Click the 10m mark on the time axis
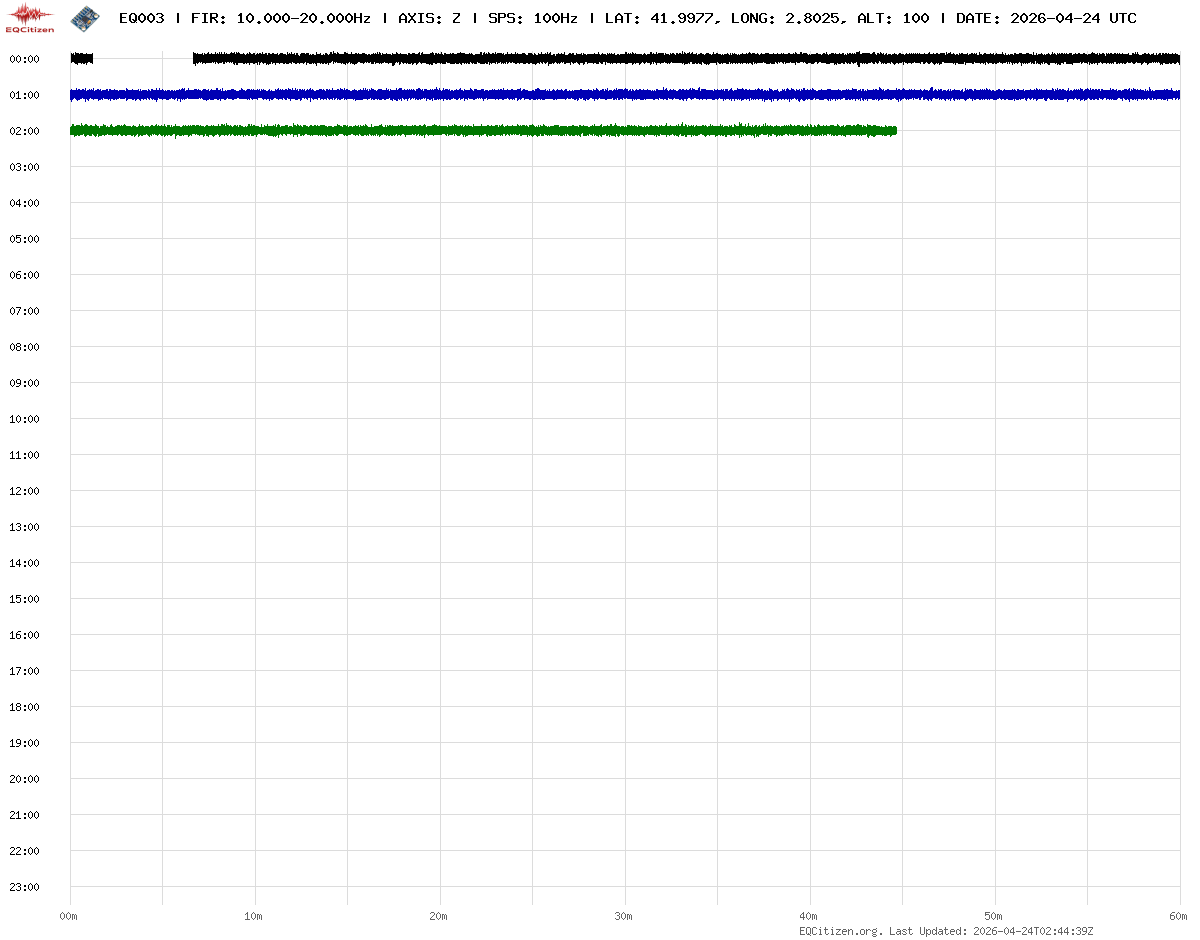The width and height of the screenshot is (1200, 940). tap(254, 916)
